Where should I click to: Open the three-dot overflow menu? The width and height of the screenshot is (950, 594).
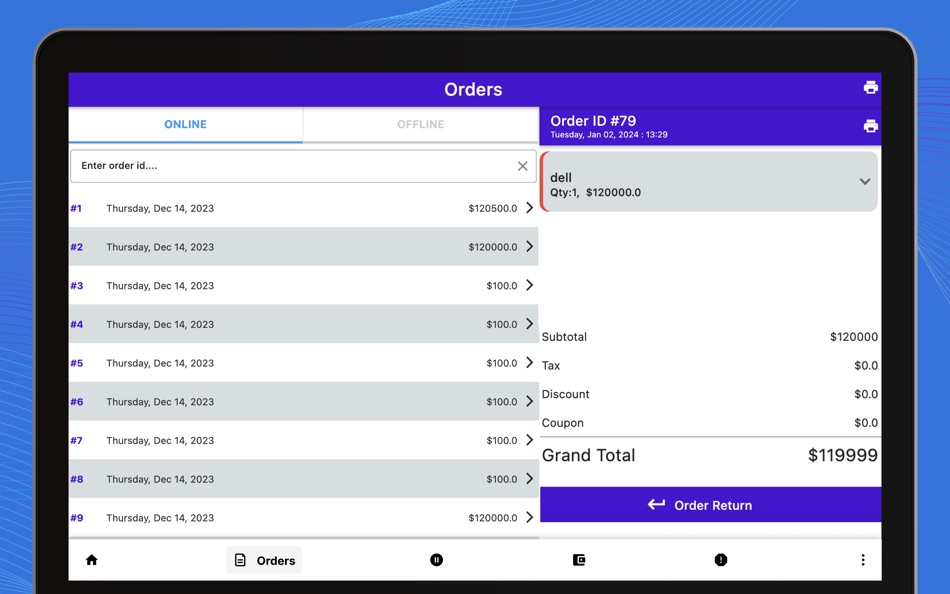(x=863, y=560)
